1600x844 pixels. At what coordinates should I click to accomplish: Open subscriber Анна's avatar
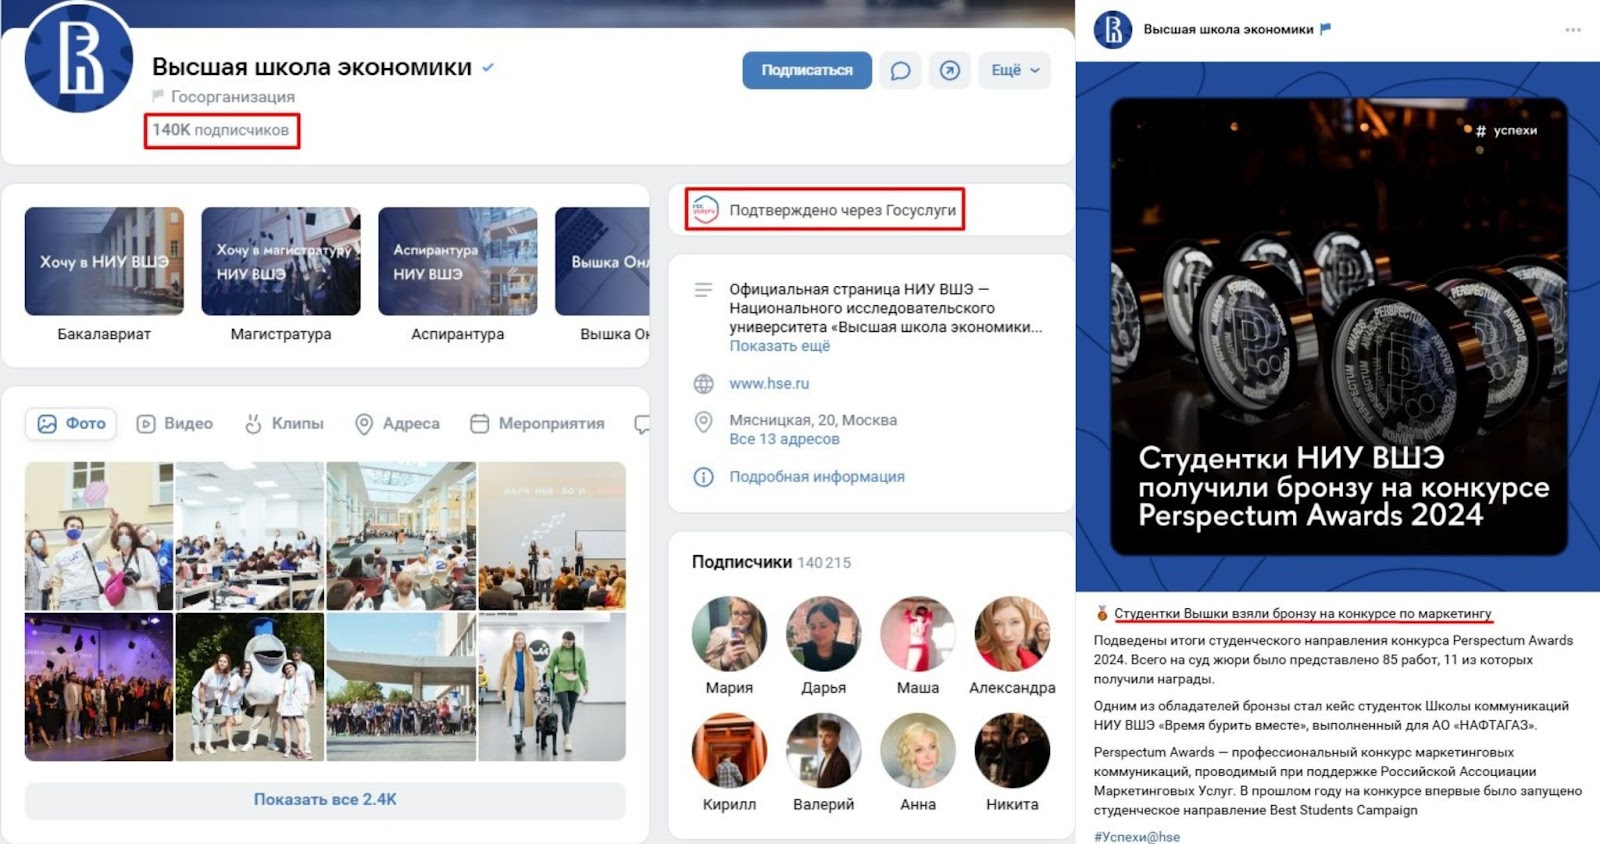(x=918, y=750)
